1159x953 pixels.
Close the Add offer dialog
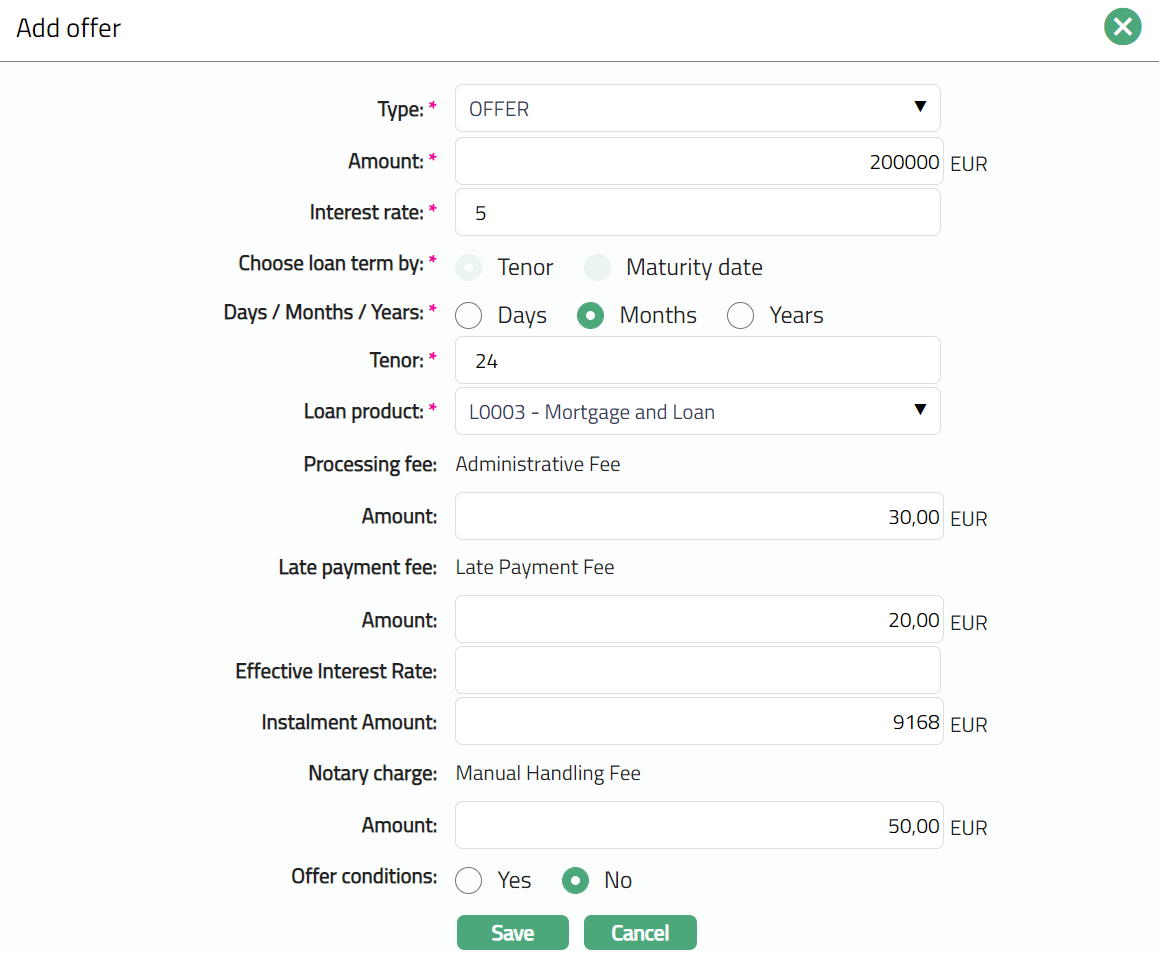click(1122, 27)
